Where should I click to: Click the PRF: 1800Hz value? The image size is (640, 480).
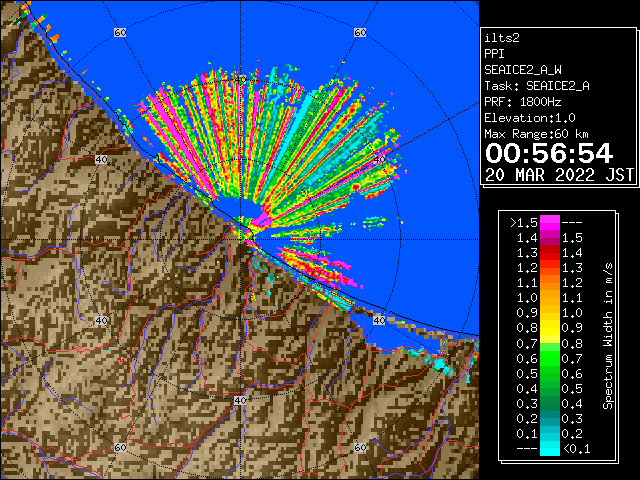tap(523, 102)
